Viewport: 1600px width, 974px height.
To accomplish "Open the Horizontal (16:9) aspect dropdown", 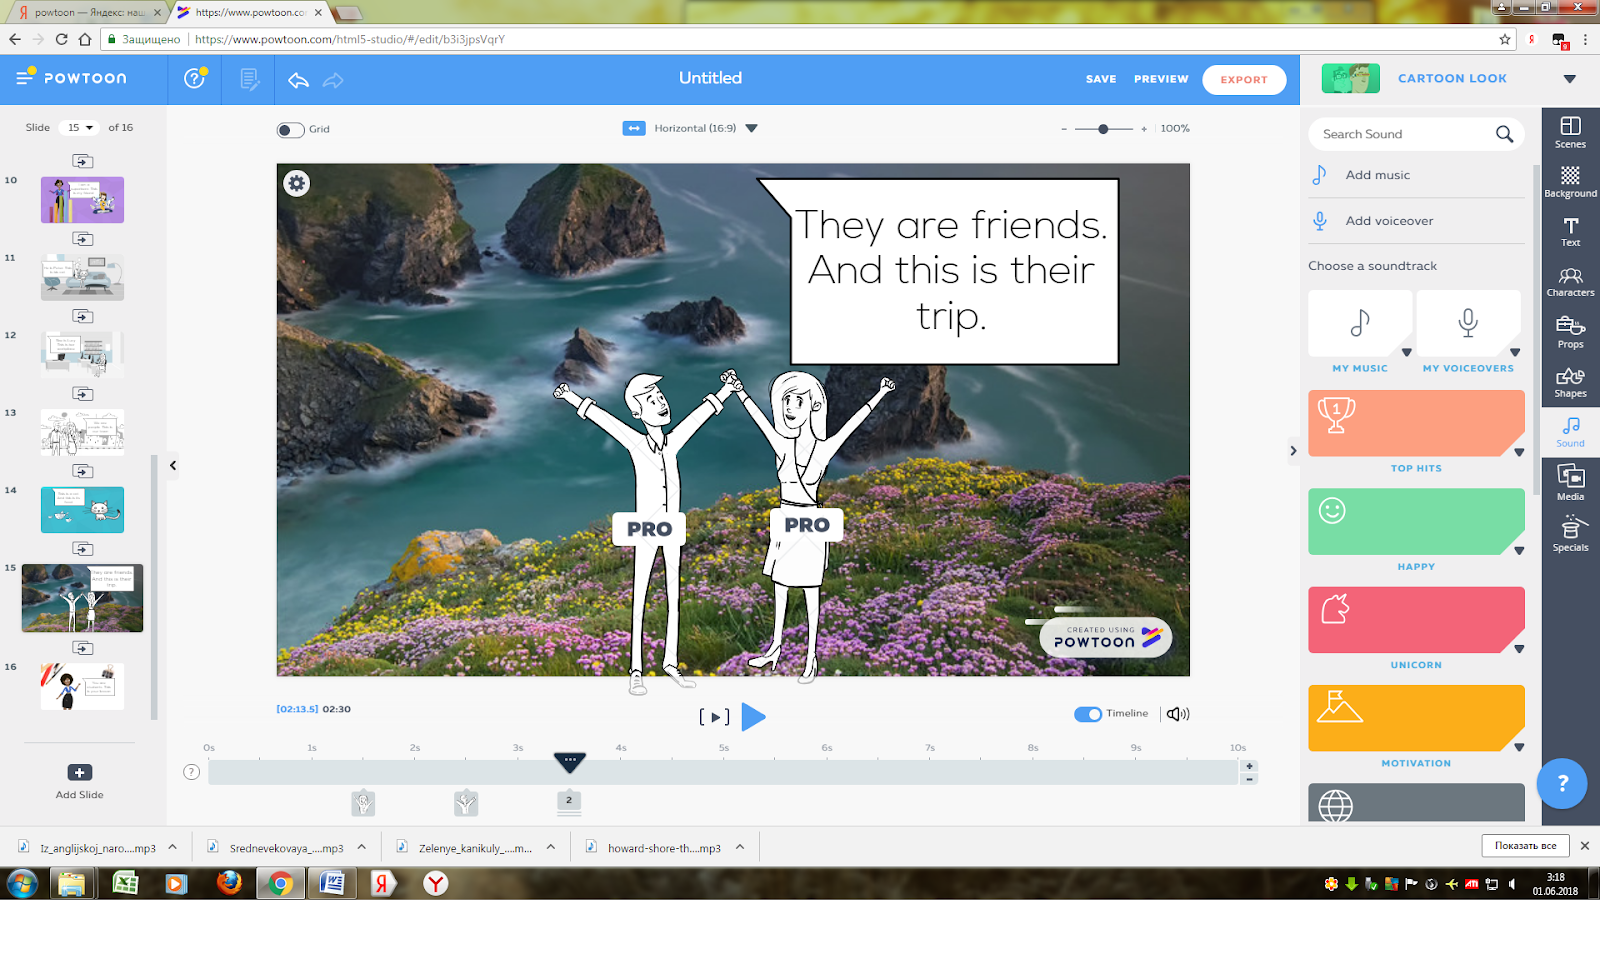I will pyautogui.click(x=752, y=128).
